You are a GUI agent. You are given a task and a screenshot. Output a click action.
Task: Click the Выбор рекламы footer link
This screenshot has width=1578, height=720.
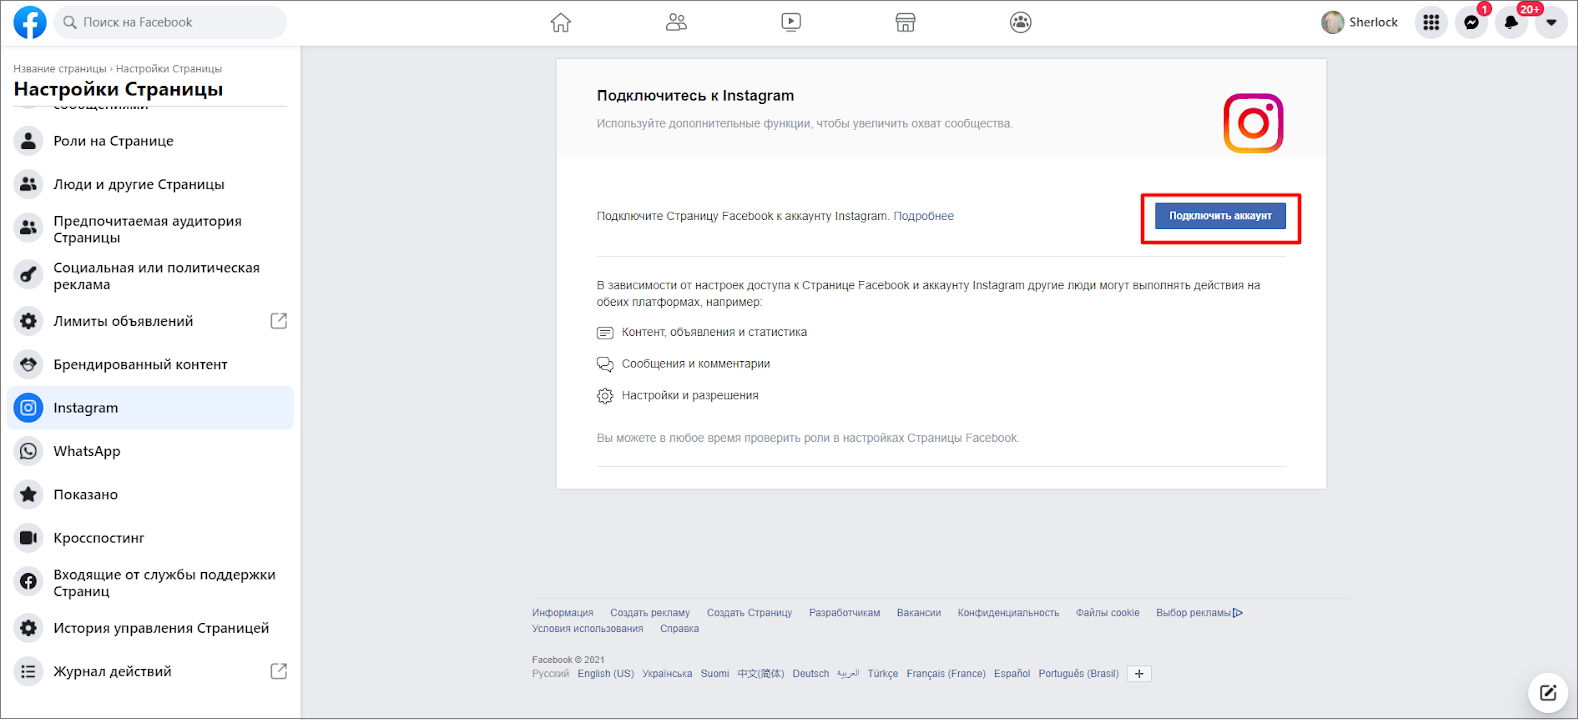[1199, 613]
